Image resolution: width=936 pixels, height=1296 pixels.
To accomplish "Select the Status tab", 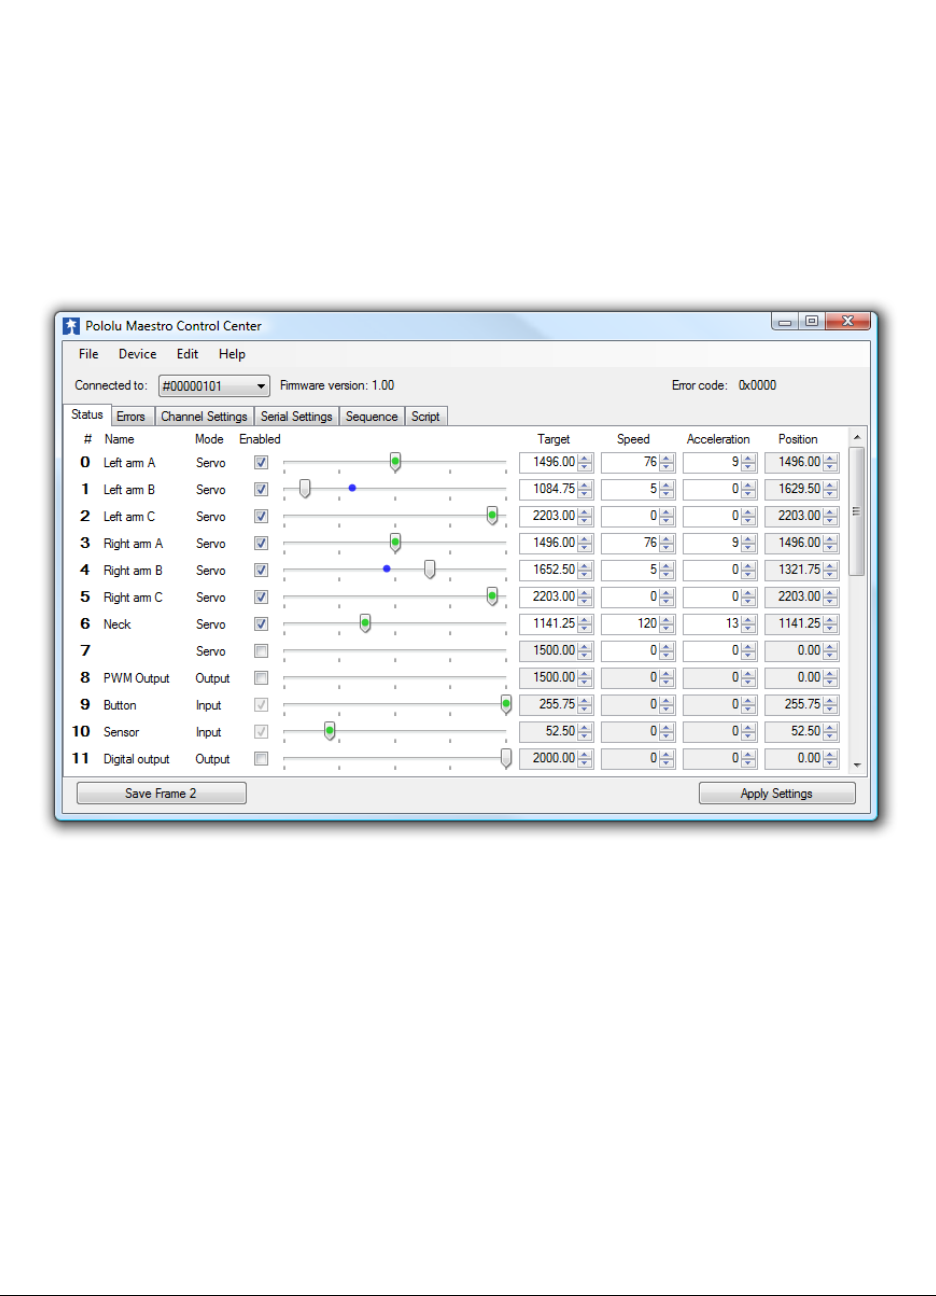I will pyautogui.click(x=87, y=415).
